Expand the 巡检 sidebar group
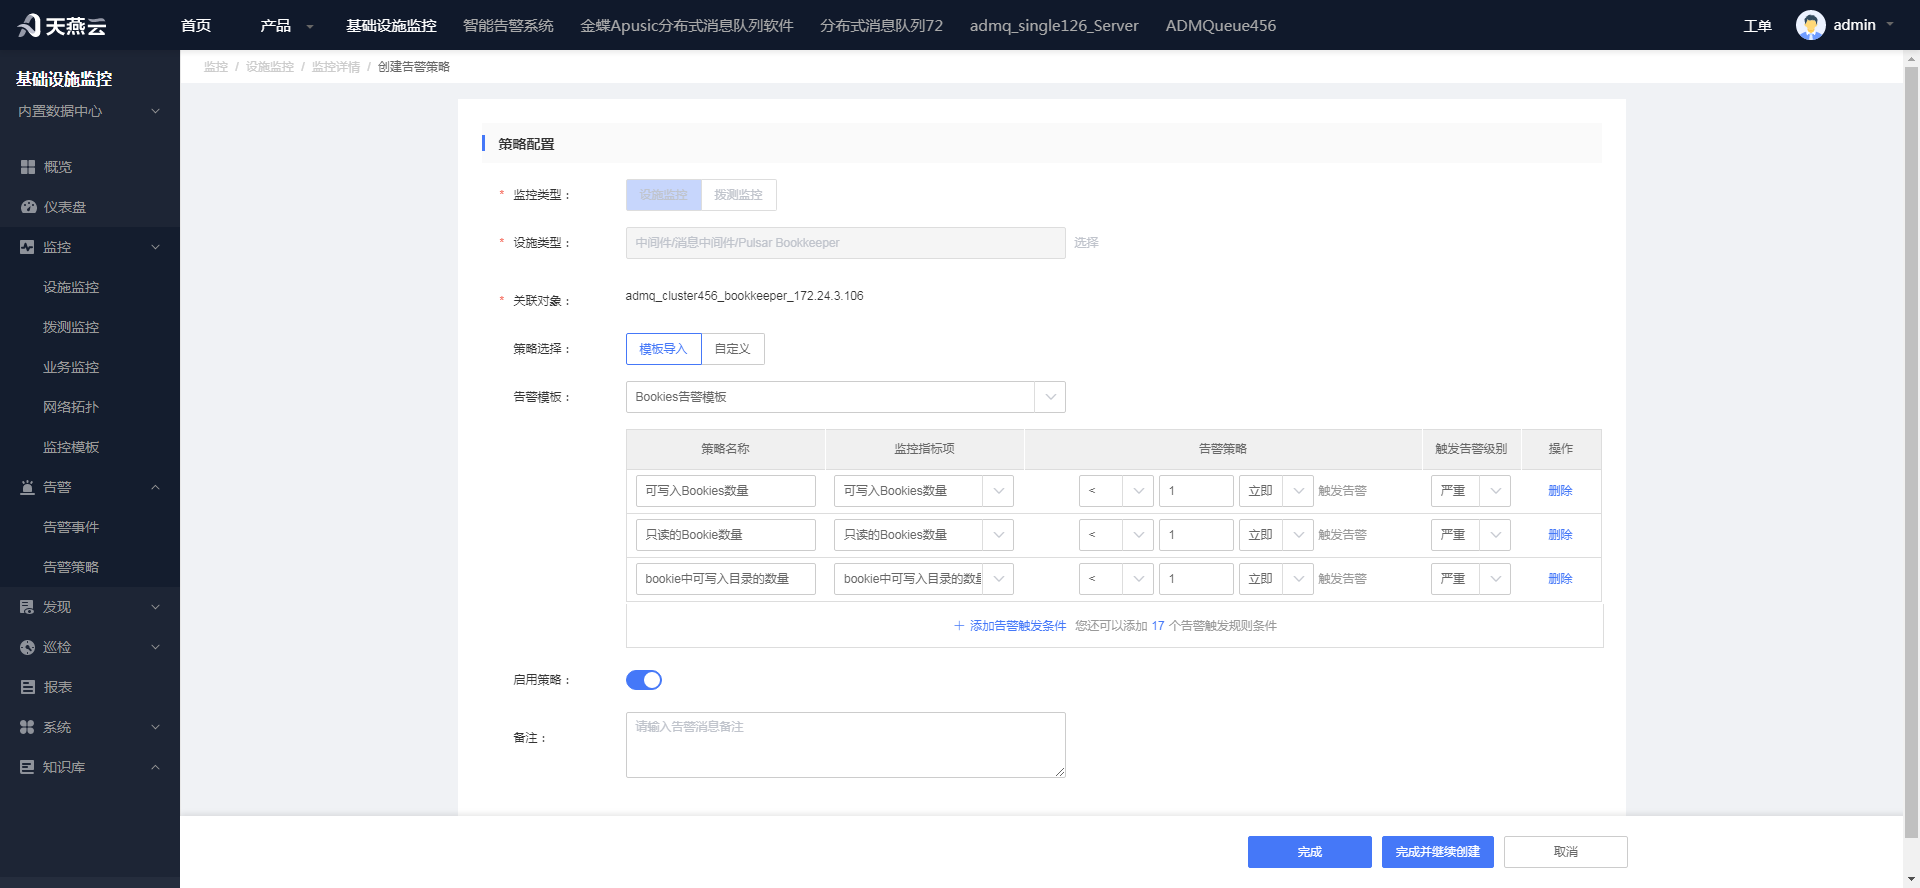Viewport: 1920px width, 888px height. [x=155, y=647]
